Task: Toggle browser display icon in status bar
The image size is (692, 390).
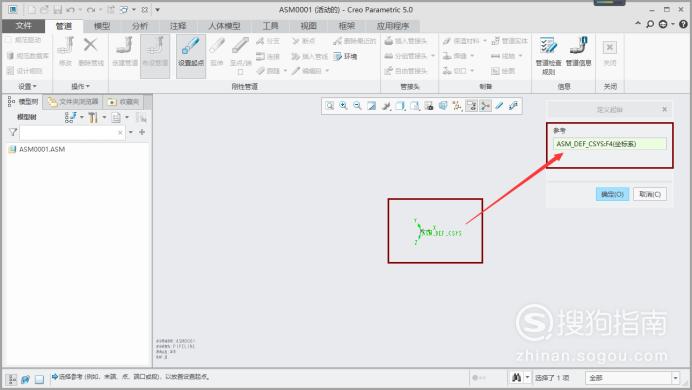Action: 25,379
